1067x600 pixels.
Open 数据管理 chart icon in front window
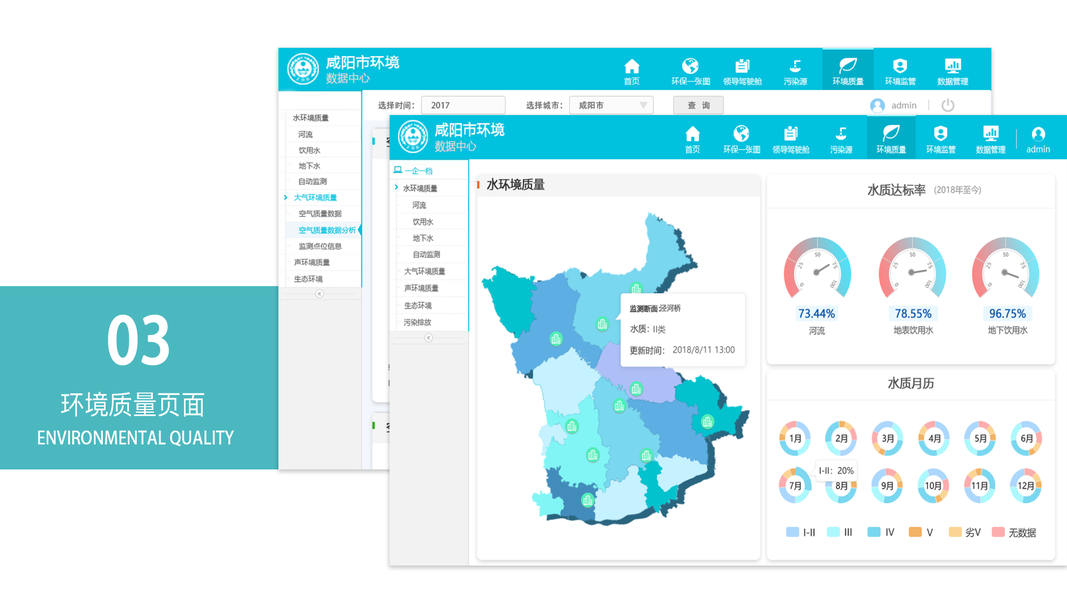[991, 133]
